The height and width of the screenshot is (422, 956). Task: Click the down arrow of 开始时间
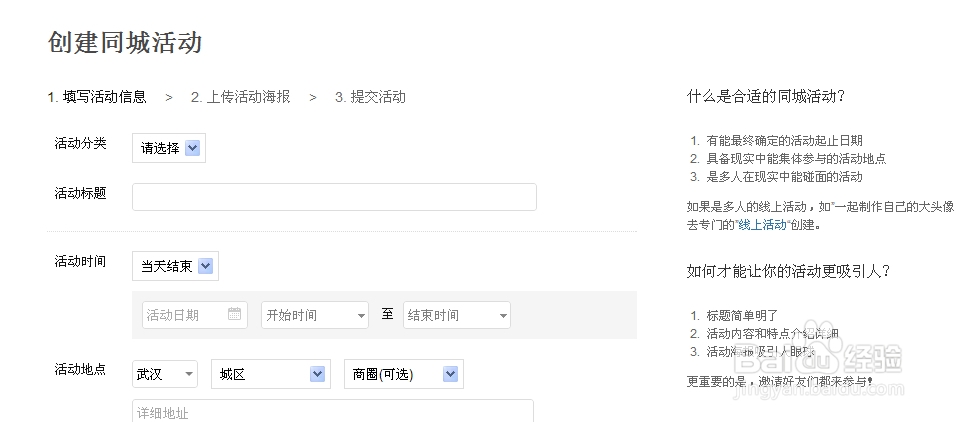[x=361, y=316]
